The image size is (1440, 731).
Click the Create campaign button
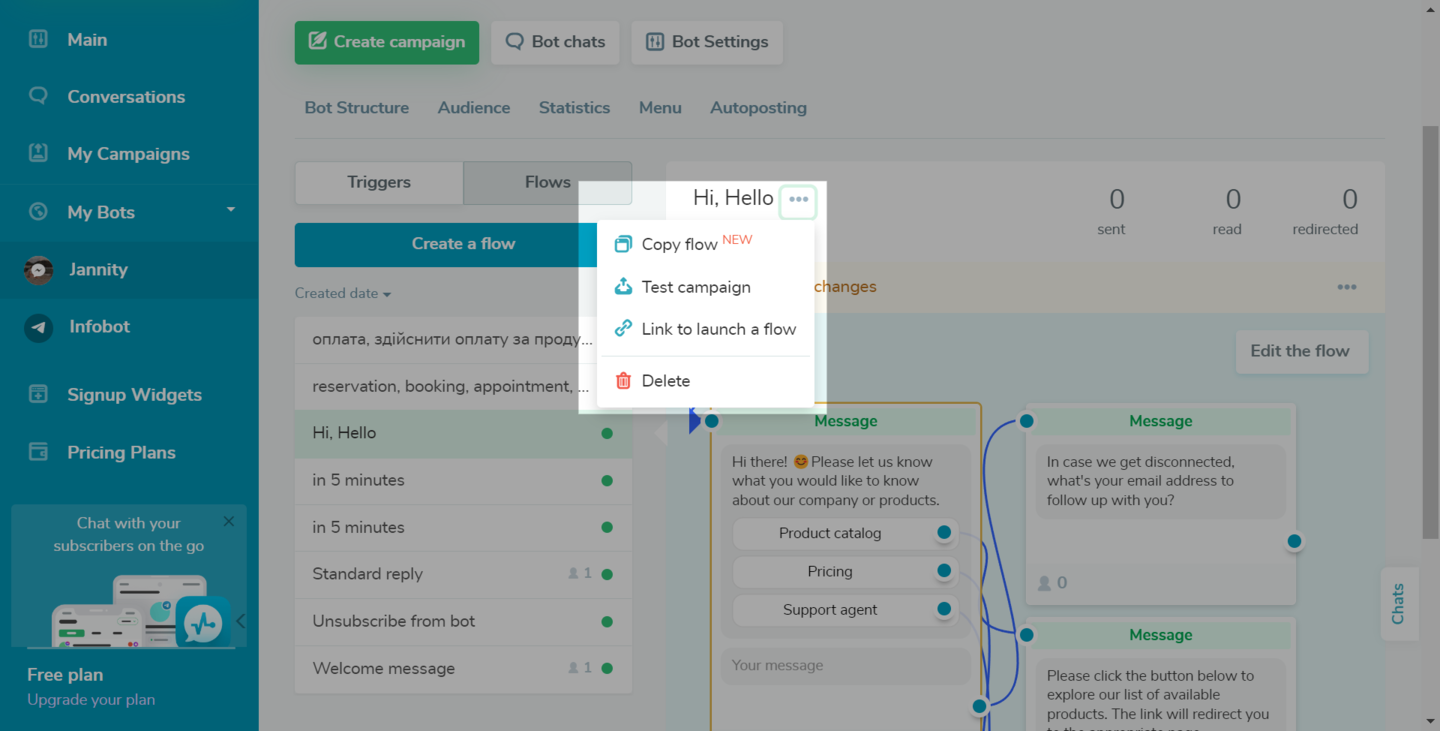coord(387,42)
